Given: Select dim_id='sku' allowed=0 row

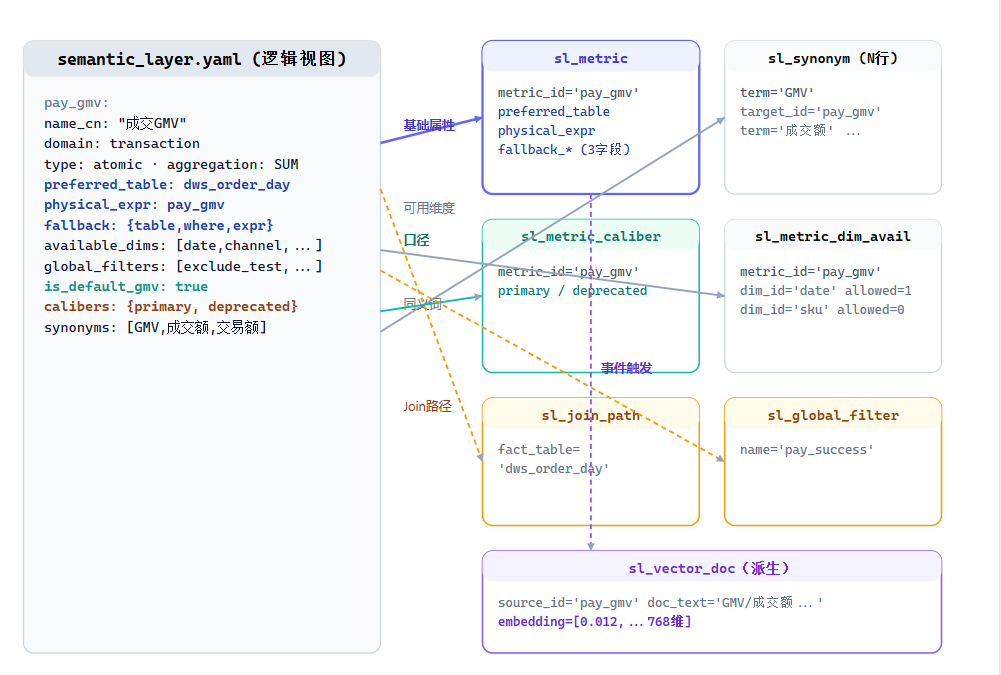Looking at the screenshot, I should [x=822, y=310].
